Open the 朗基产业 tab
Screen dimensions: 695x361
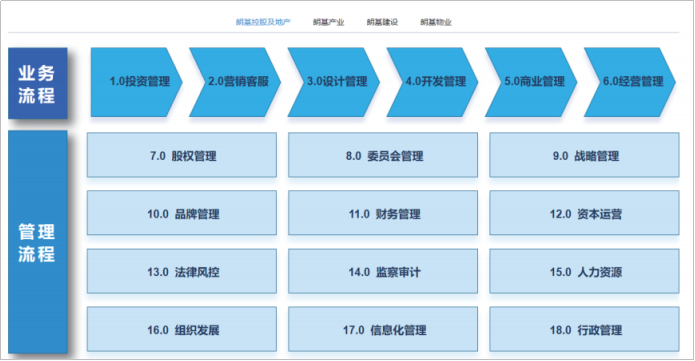tap(328, 22)
